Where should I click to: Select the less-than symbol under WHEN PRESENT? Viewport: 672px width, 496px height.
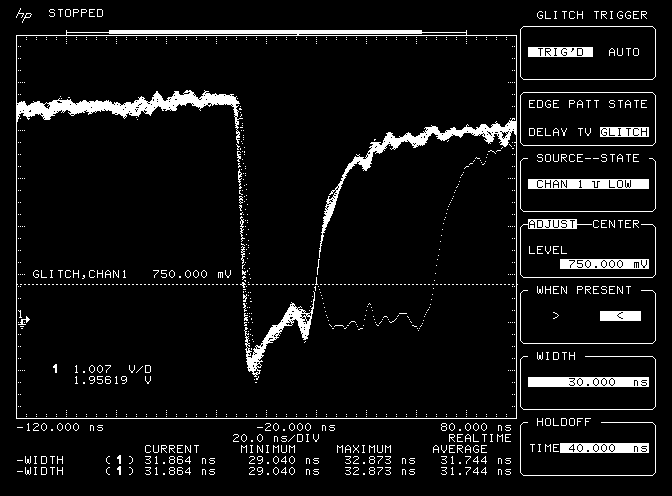pos(619,316)
